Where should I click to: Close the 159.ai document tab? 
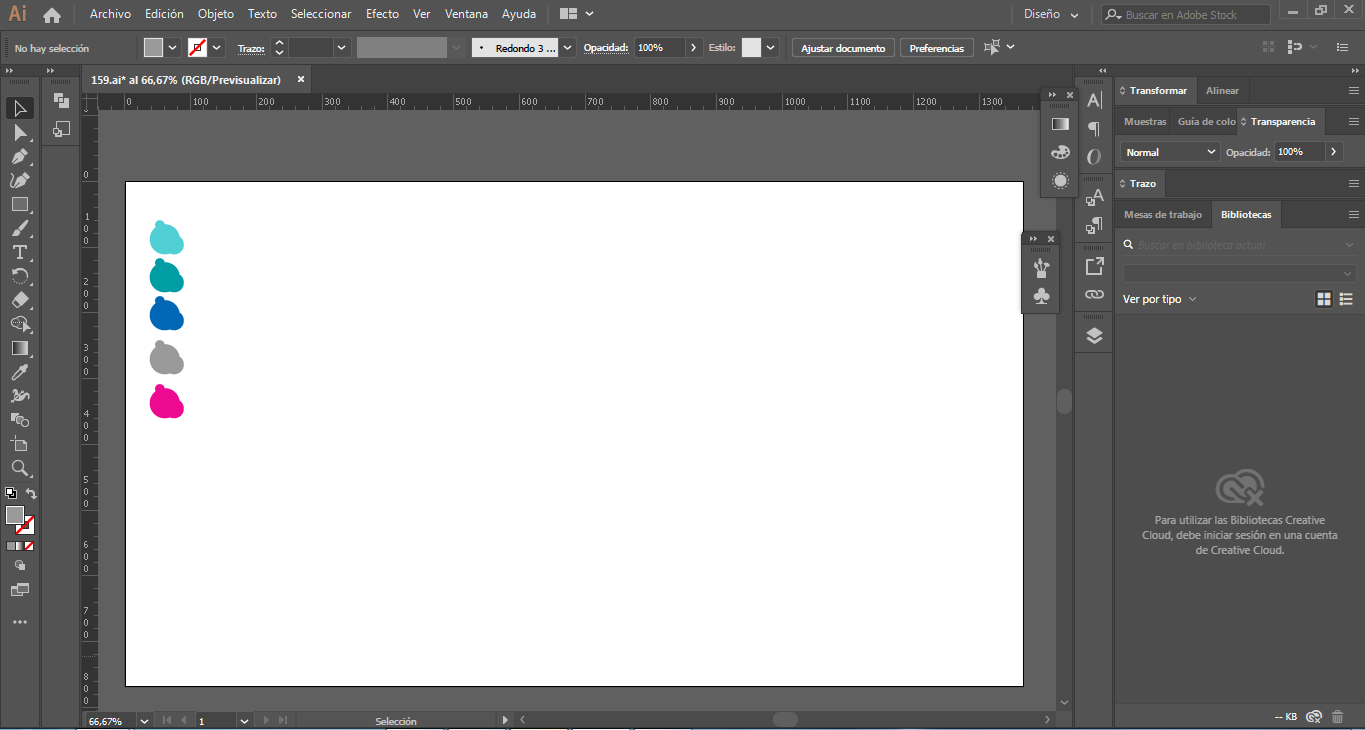coord(301,79)
